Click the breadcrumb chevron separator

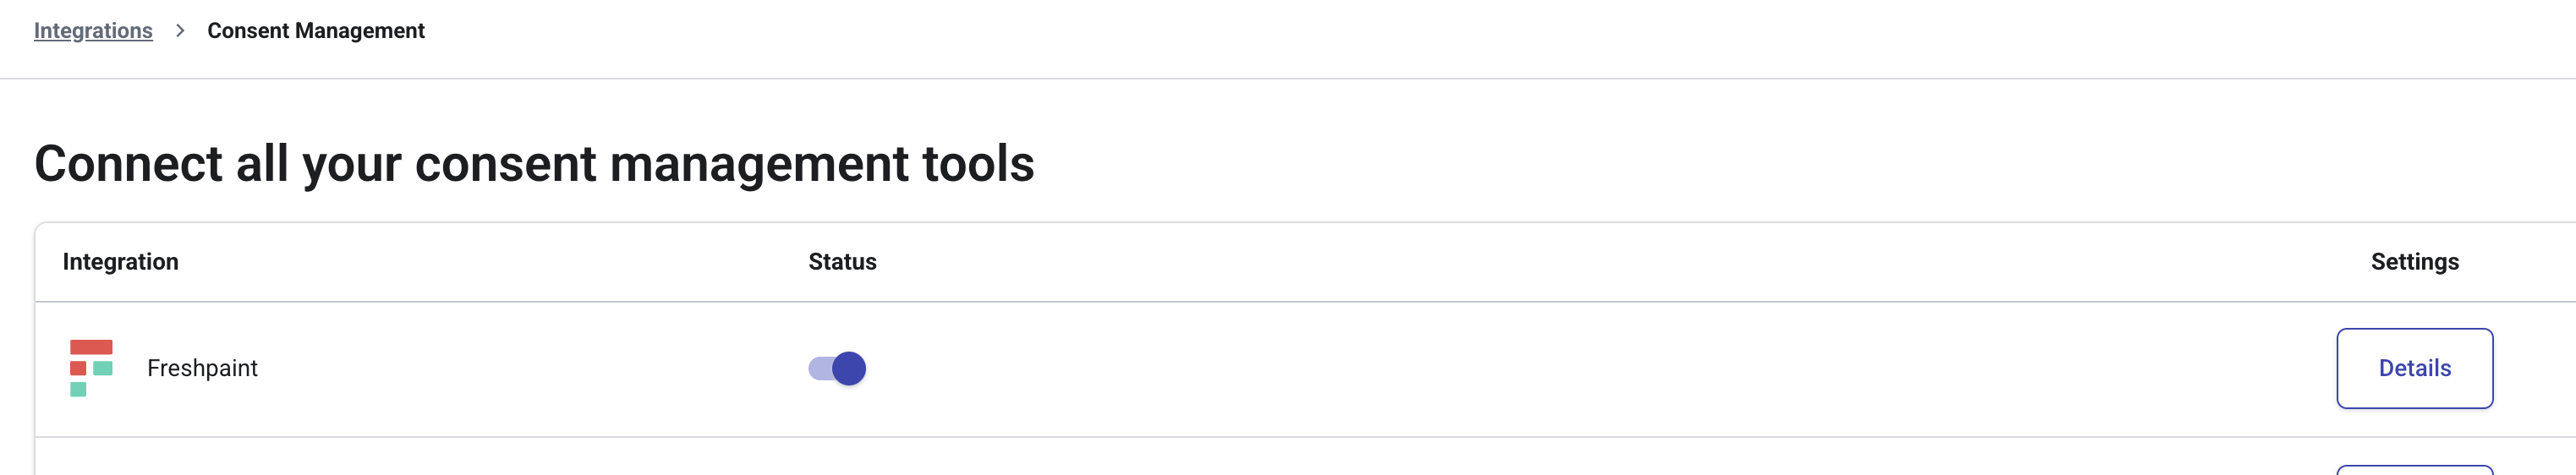tap(180, 31)
